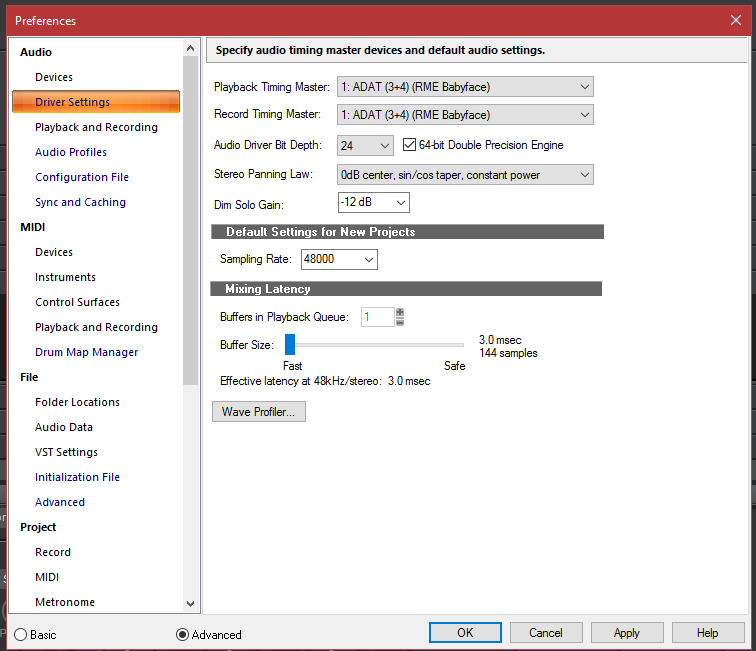Click the Buffers in Playback Queue spinner
The image size is (756, 651).
[400, 317]
